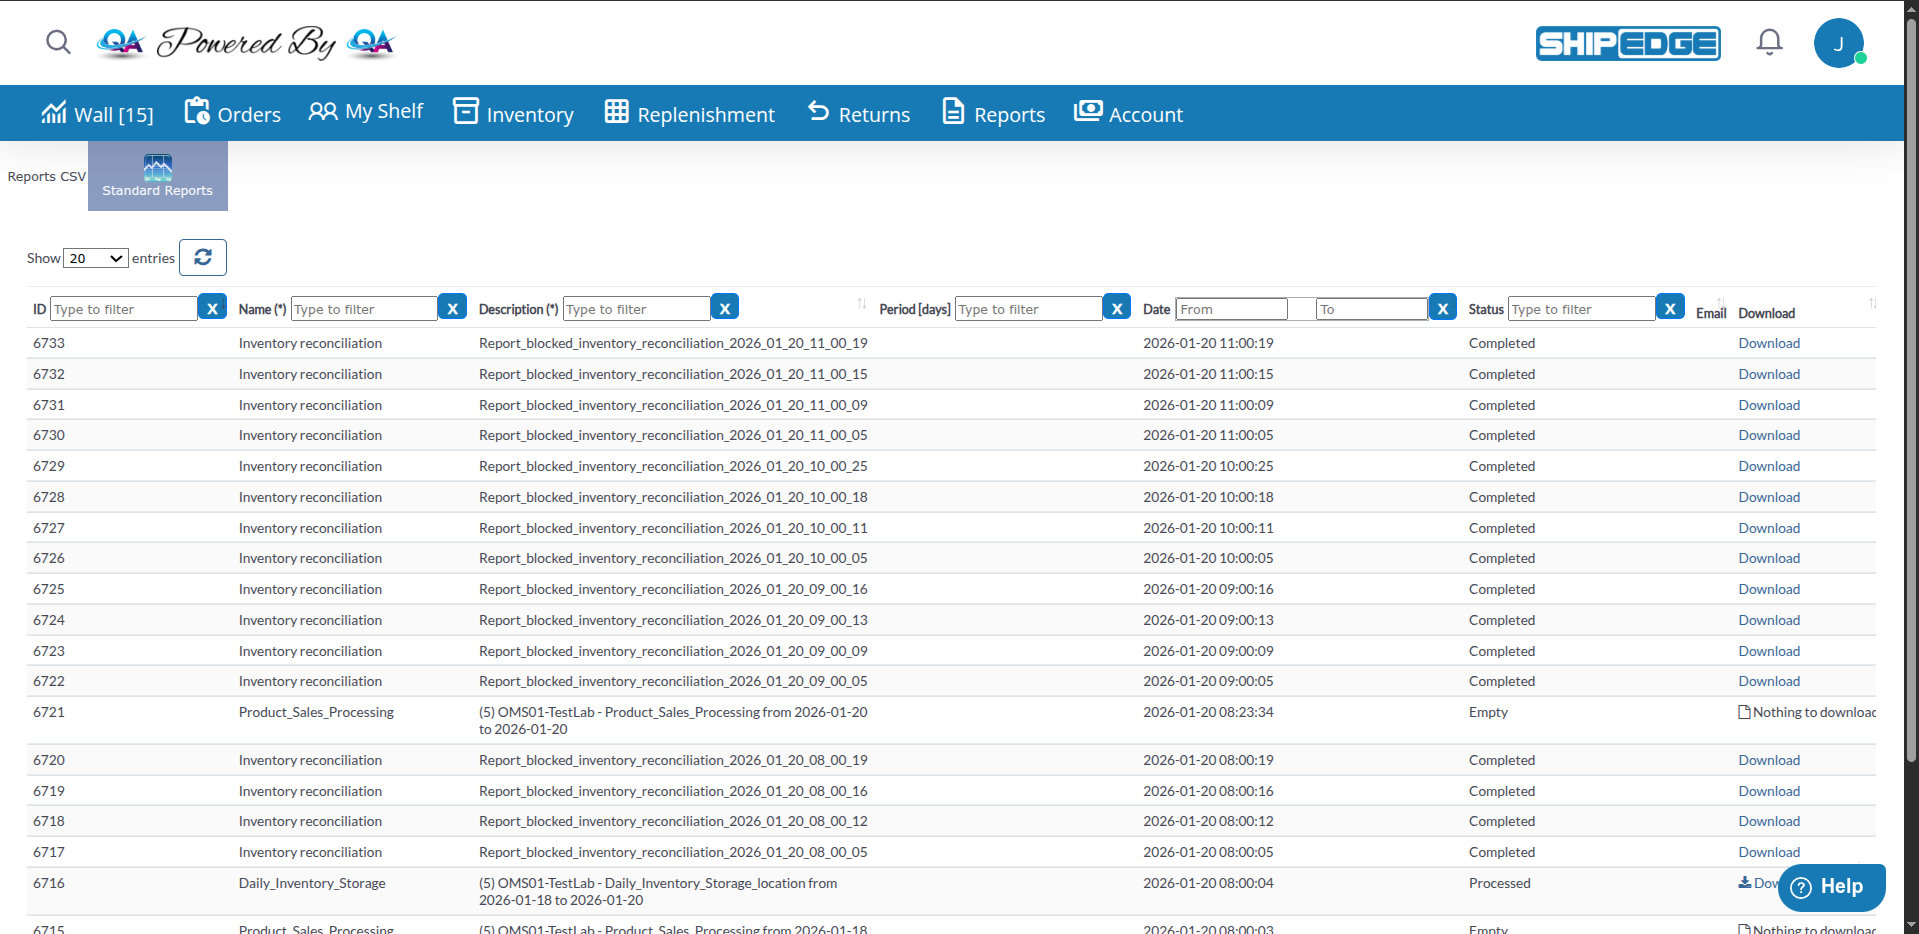
Task: Download report 6722
Action: tap(1768, 681)
